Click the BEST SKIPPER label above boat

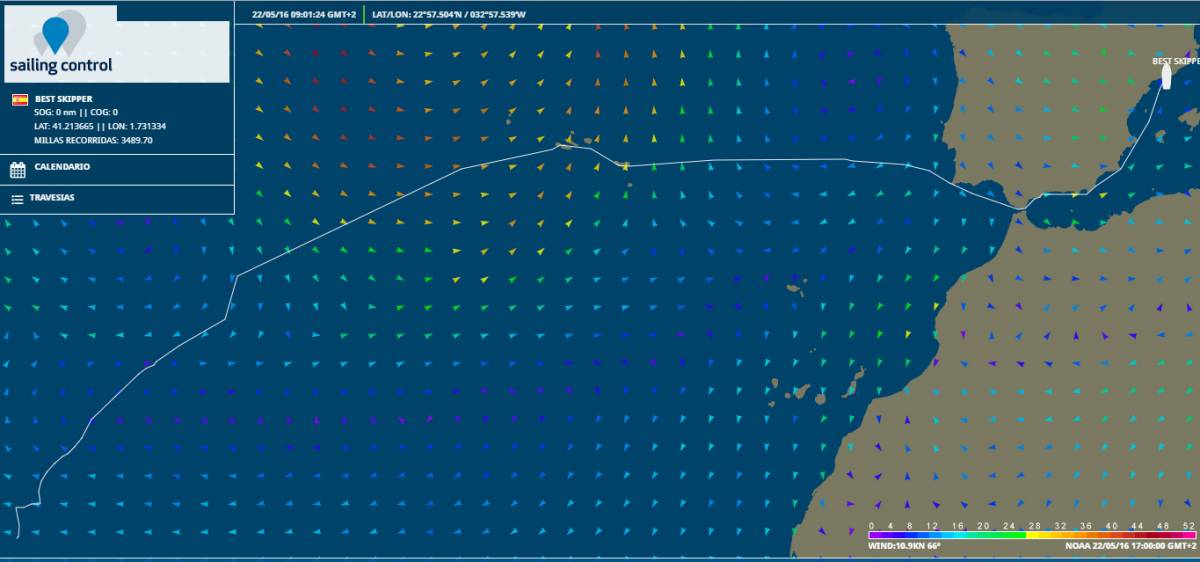pos(1175,61)
